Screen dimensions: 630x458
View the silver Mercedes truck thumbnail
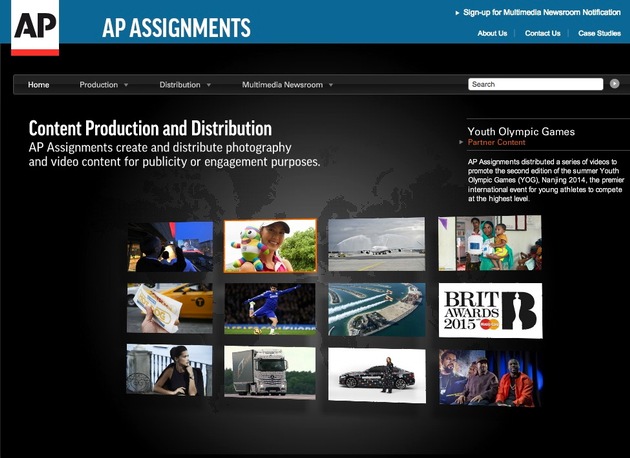(x=270, y=373)
